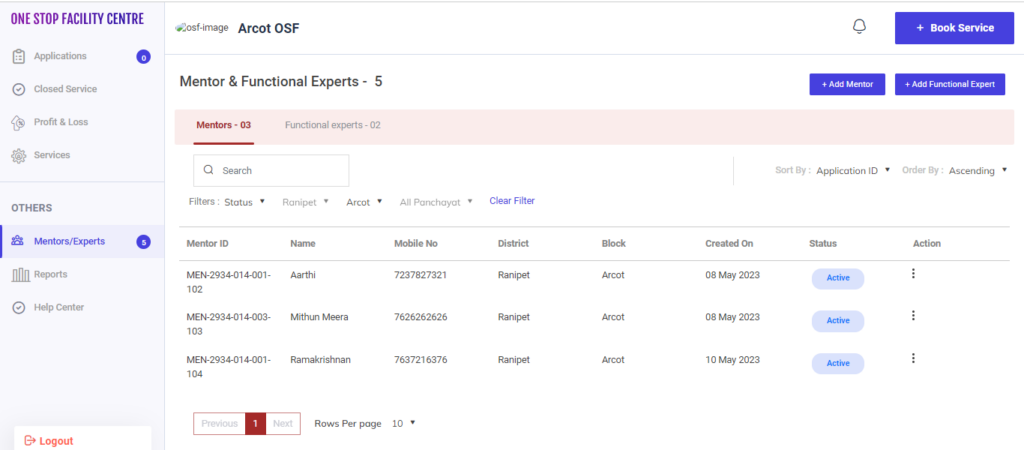The height and width of the screenshot is (450, 1024).
Task: Go to Profit & Loss section
Action: pos(60,122)
